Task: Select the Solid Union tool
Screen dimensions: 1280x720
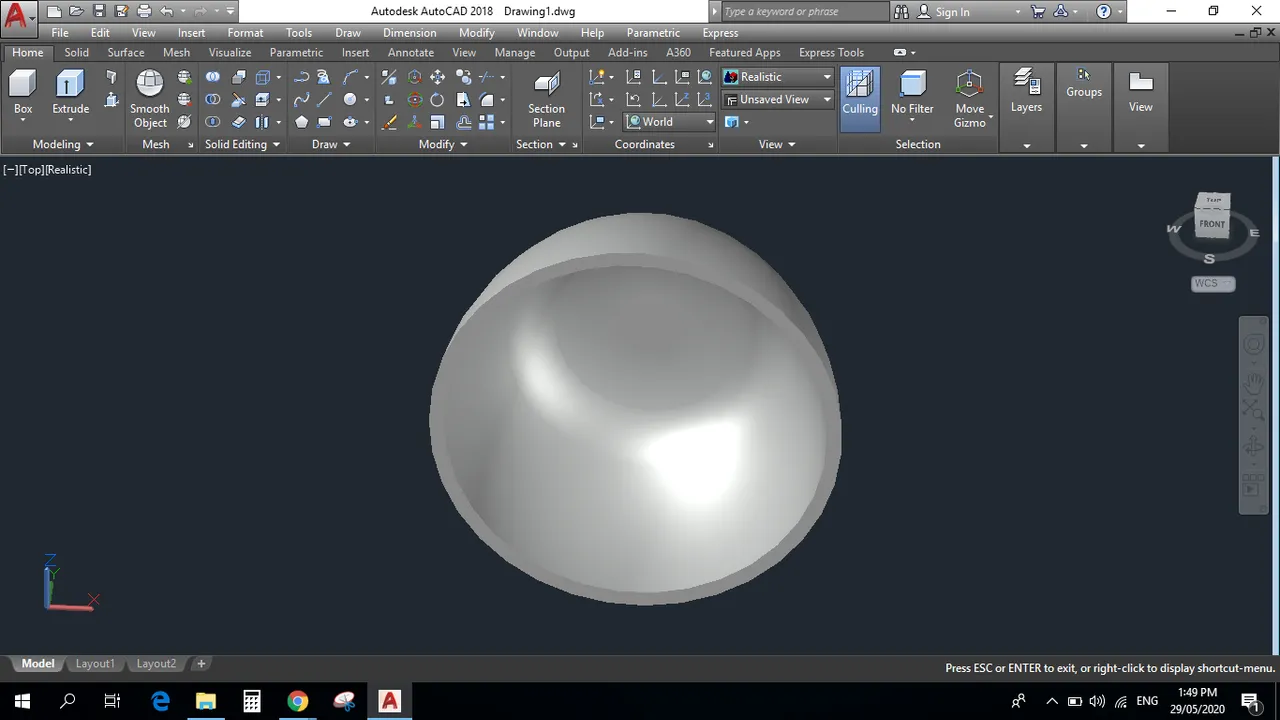Action: pyautogui.click(x=213, y=77)
